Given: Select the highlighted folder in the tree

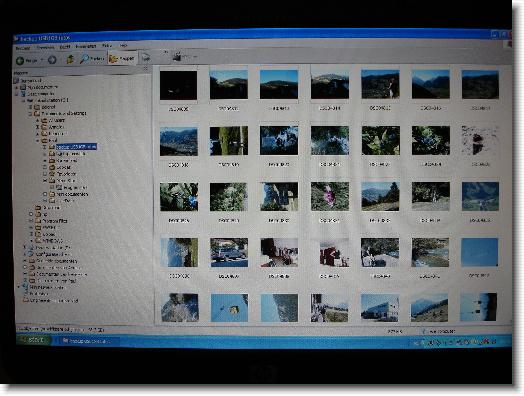Looking at the screenshot, I should (76, 147).
